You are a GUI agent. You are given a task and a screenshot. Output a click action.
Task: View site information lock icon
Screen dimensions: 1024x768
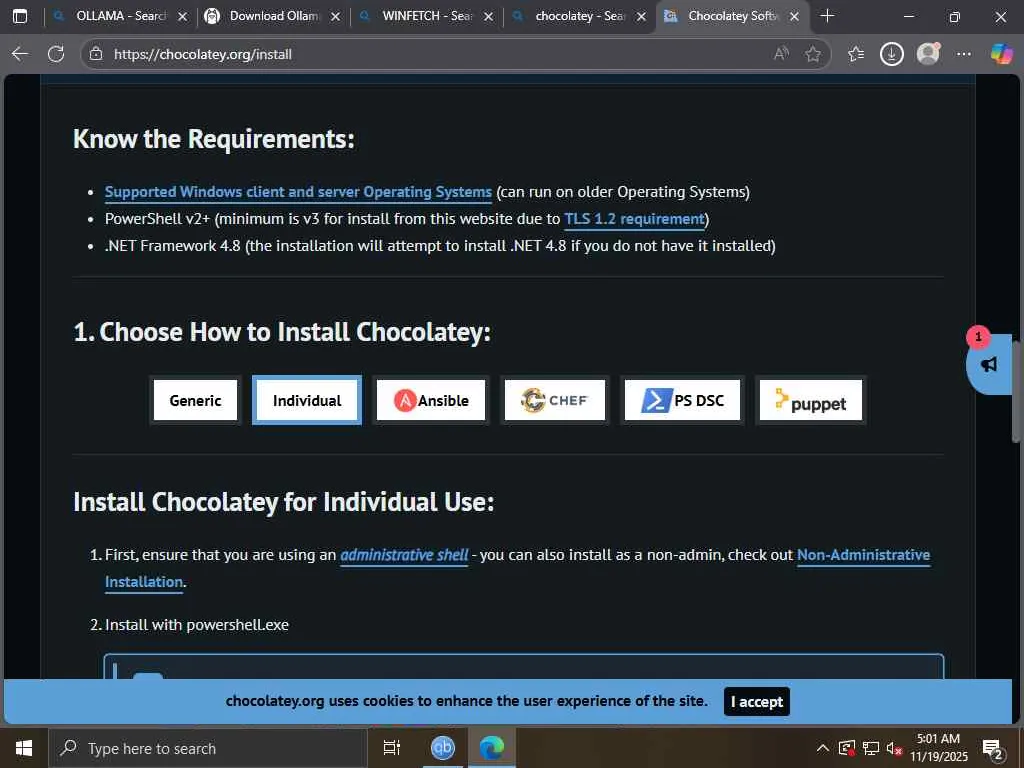click(96, 54)
